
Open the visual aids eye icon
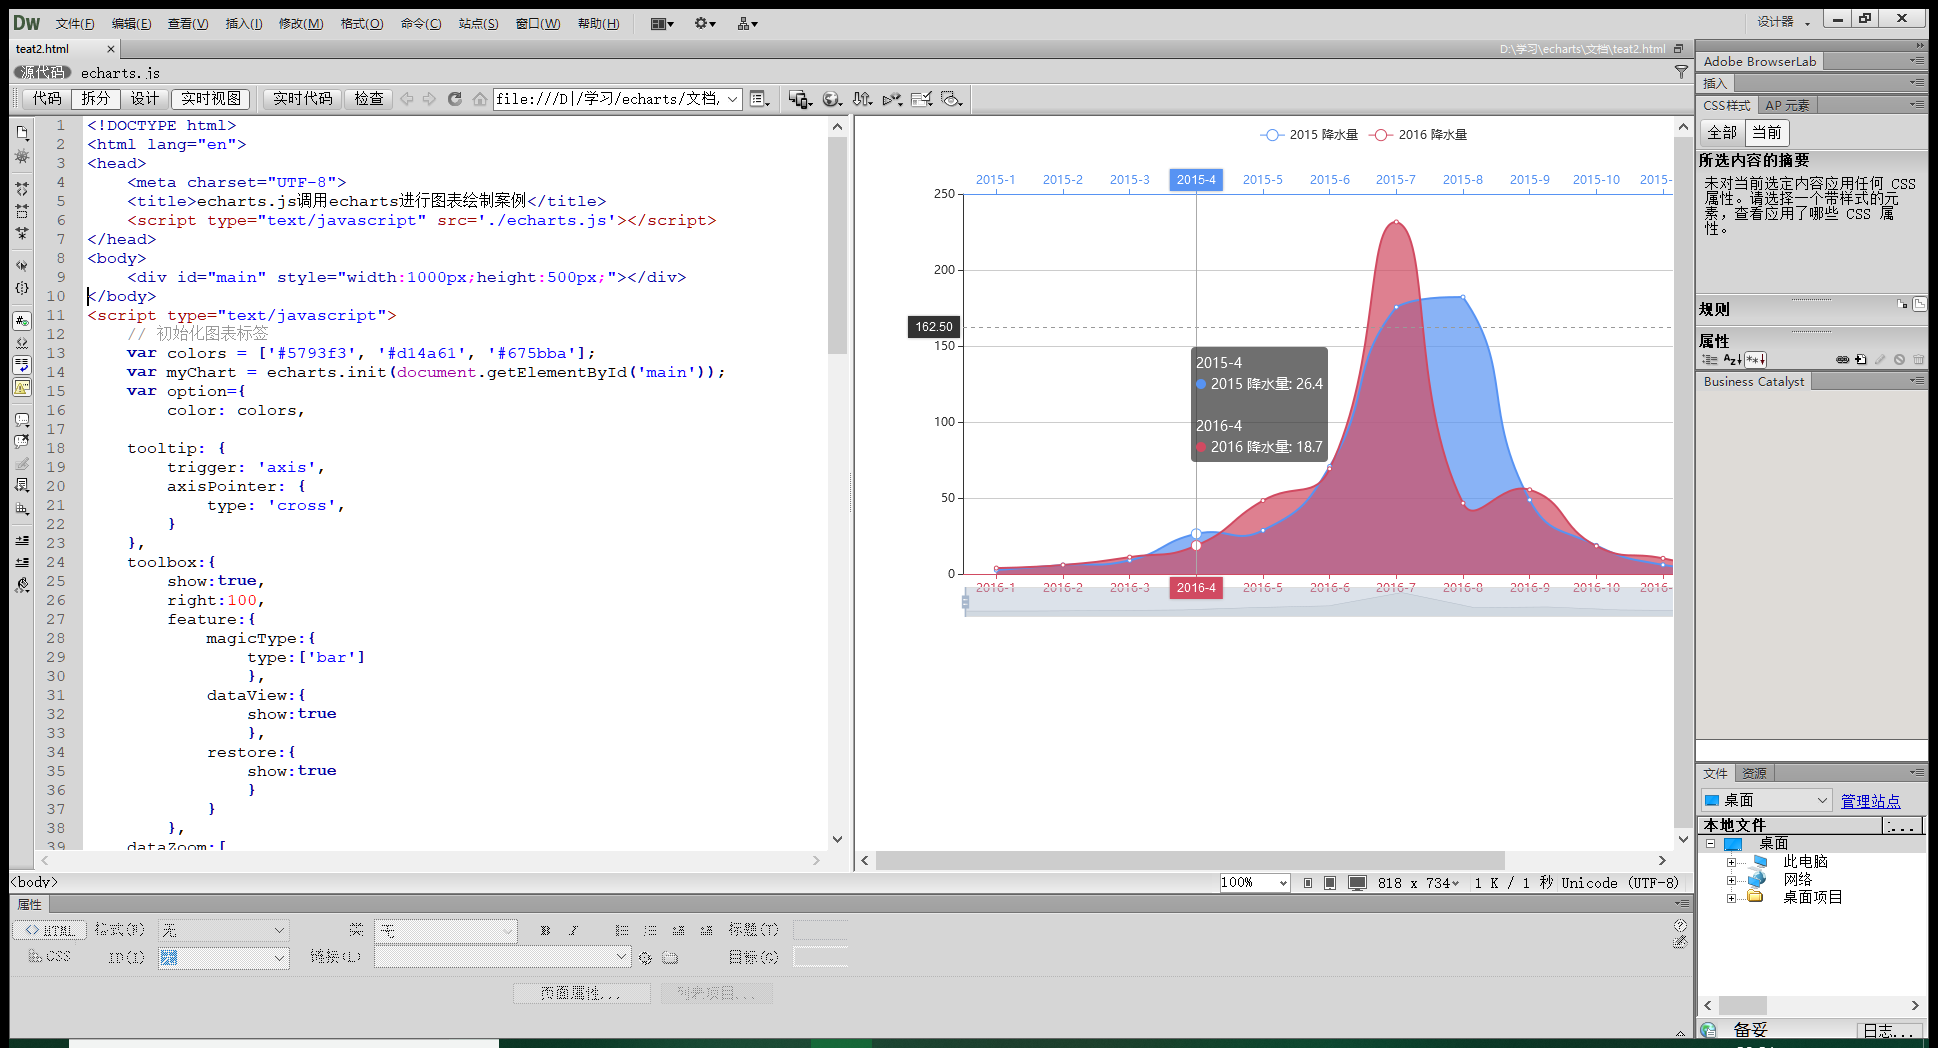952,98
